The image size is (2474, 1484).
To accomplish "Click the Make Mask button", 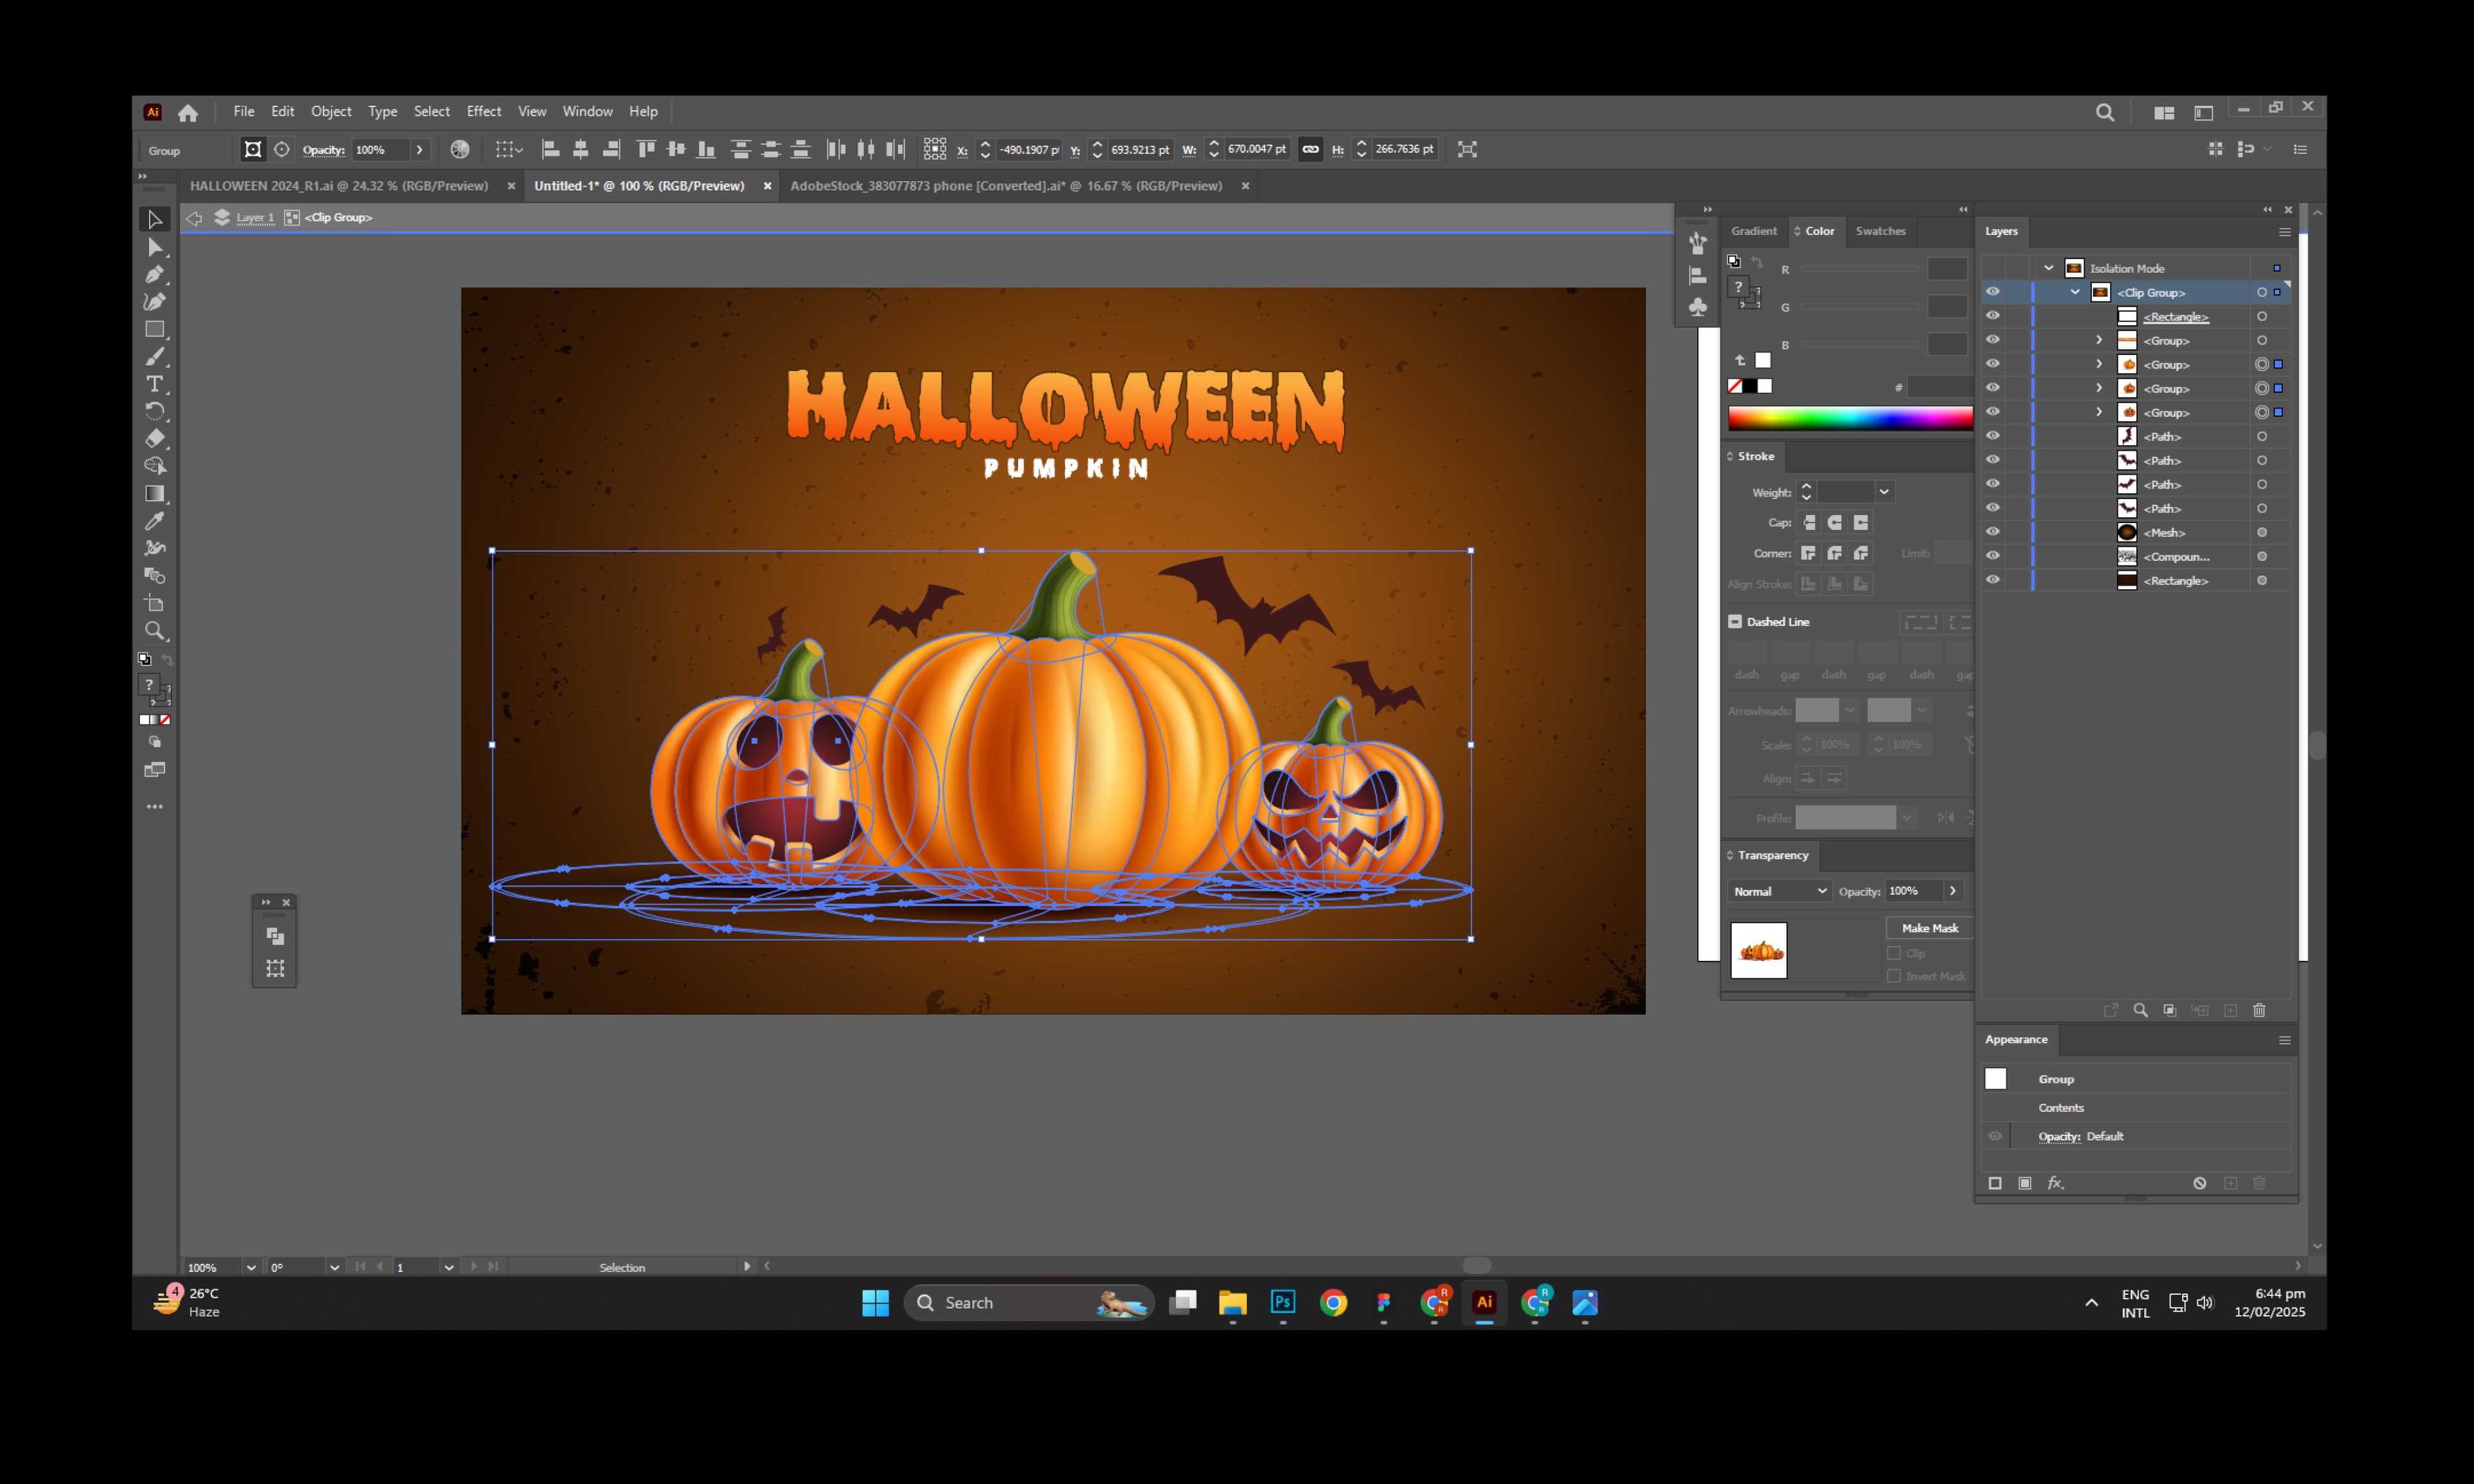I will [1929, 928].
